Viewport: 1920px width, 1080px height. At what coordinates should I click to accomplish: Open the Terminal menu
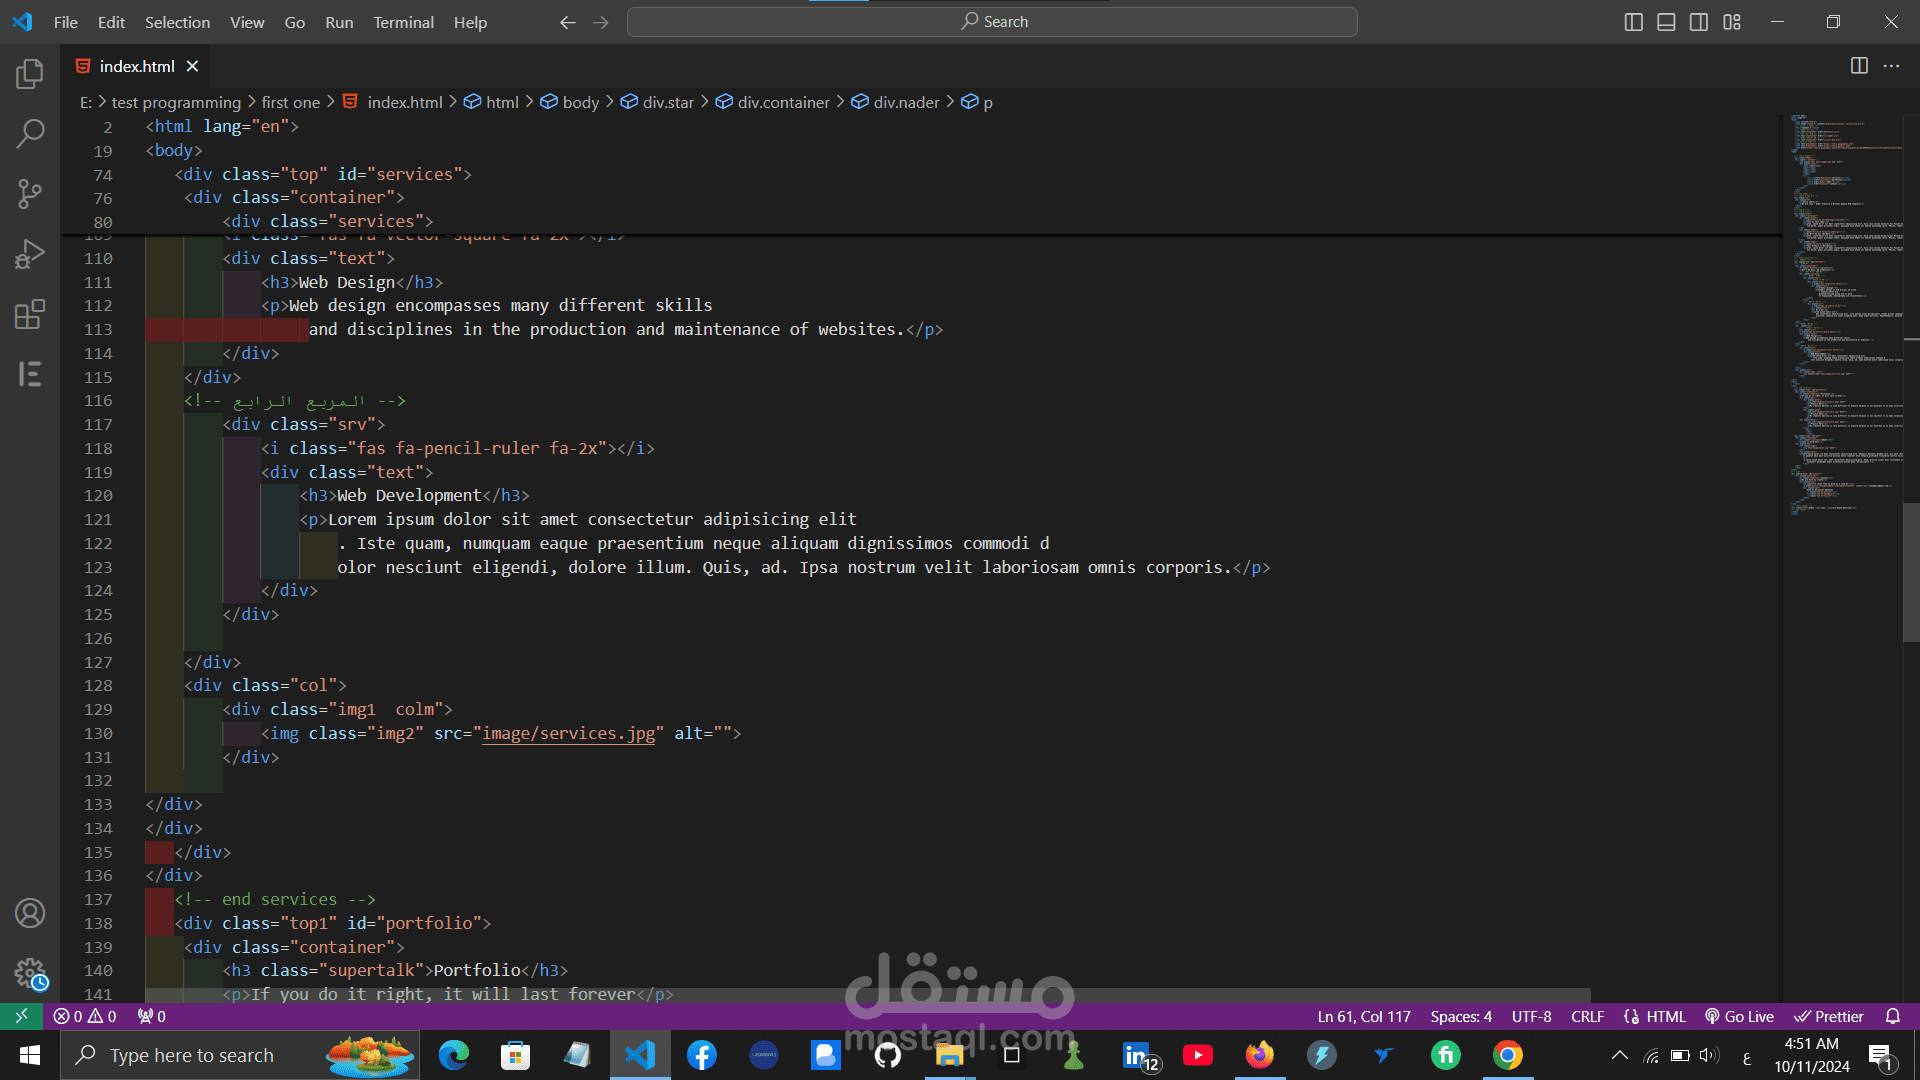pyautogui.click(x=403, y=22)
